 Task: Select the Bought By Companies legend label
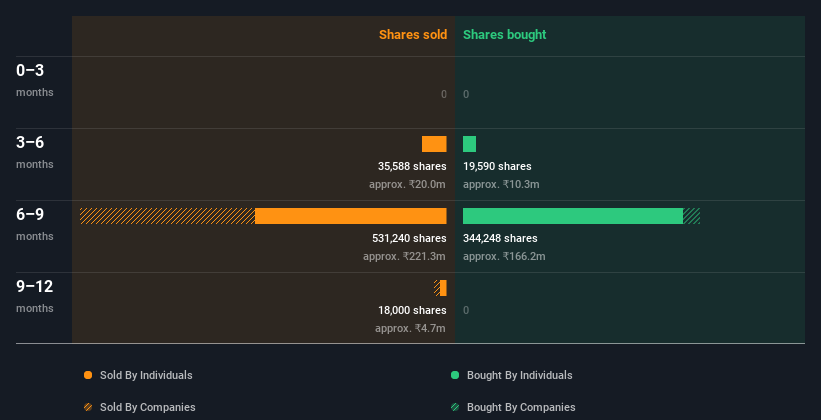521,407
